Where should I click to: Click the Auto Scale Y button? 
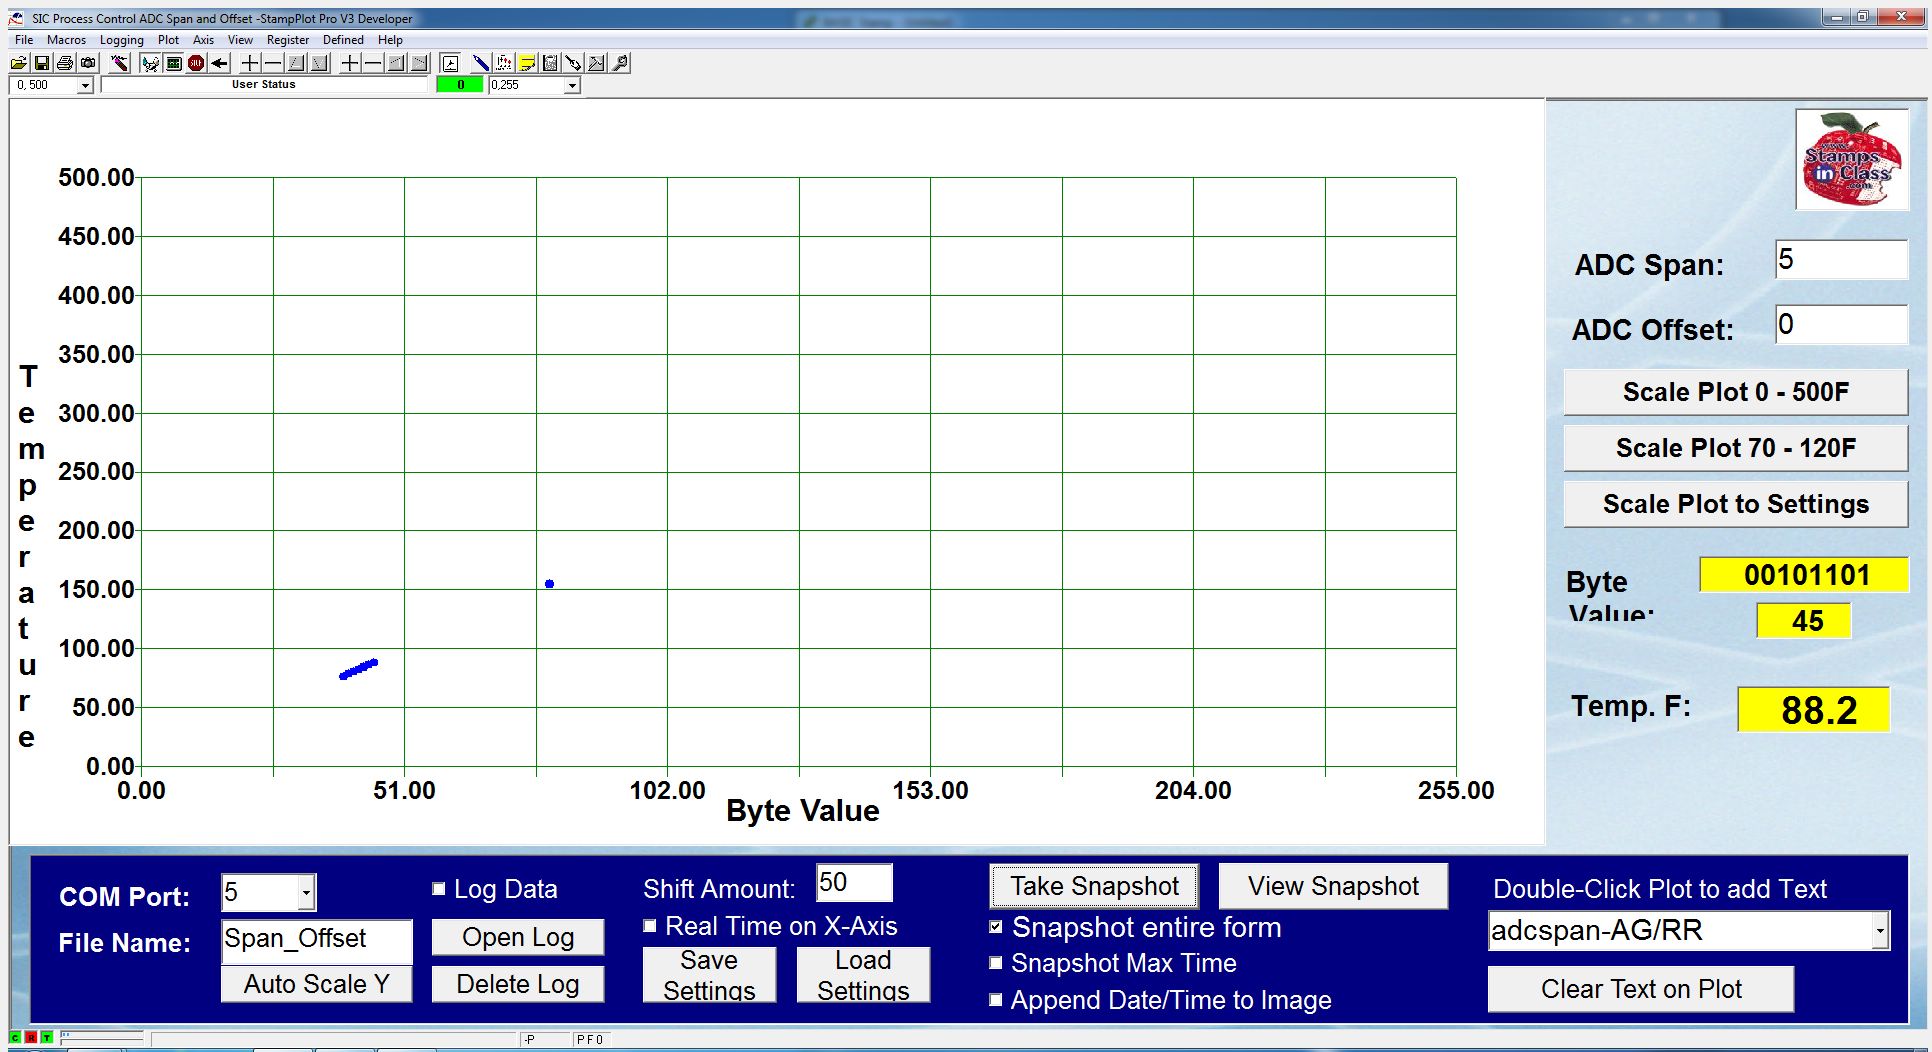point(316,984)
